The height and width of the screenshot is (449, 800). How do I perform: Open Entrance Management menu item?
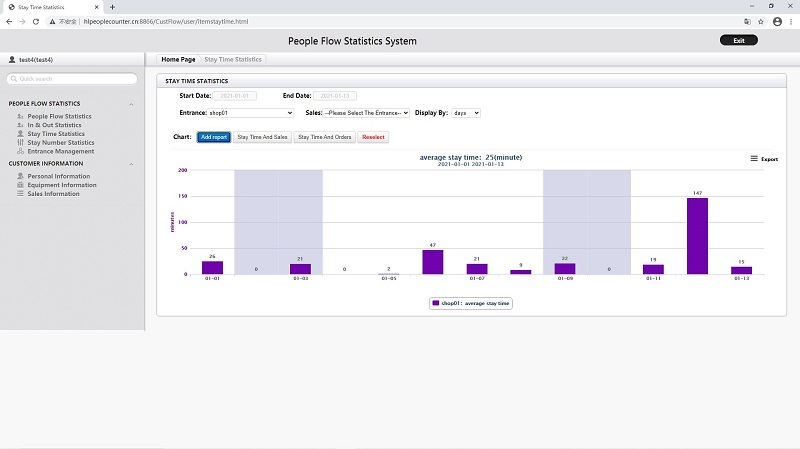(61, 151)
